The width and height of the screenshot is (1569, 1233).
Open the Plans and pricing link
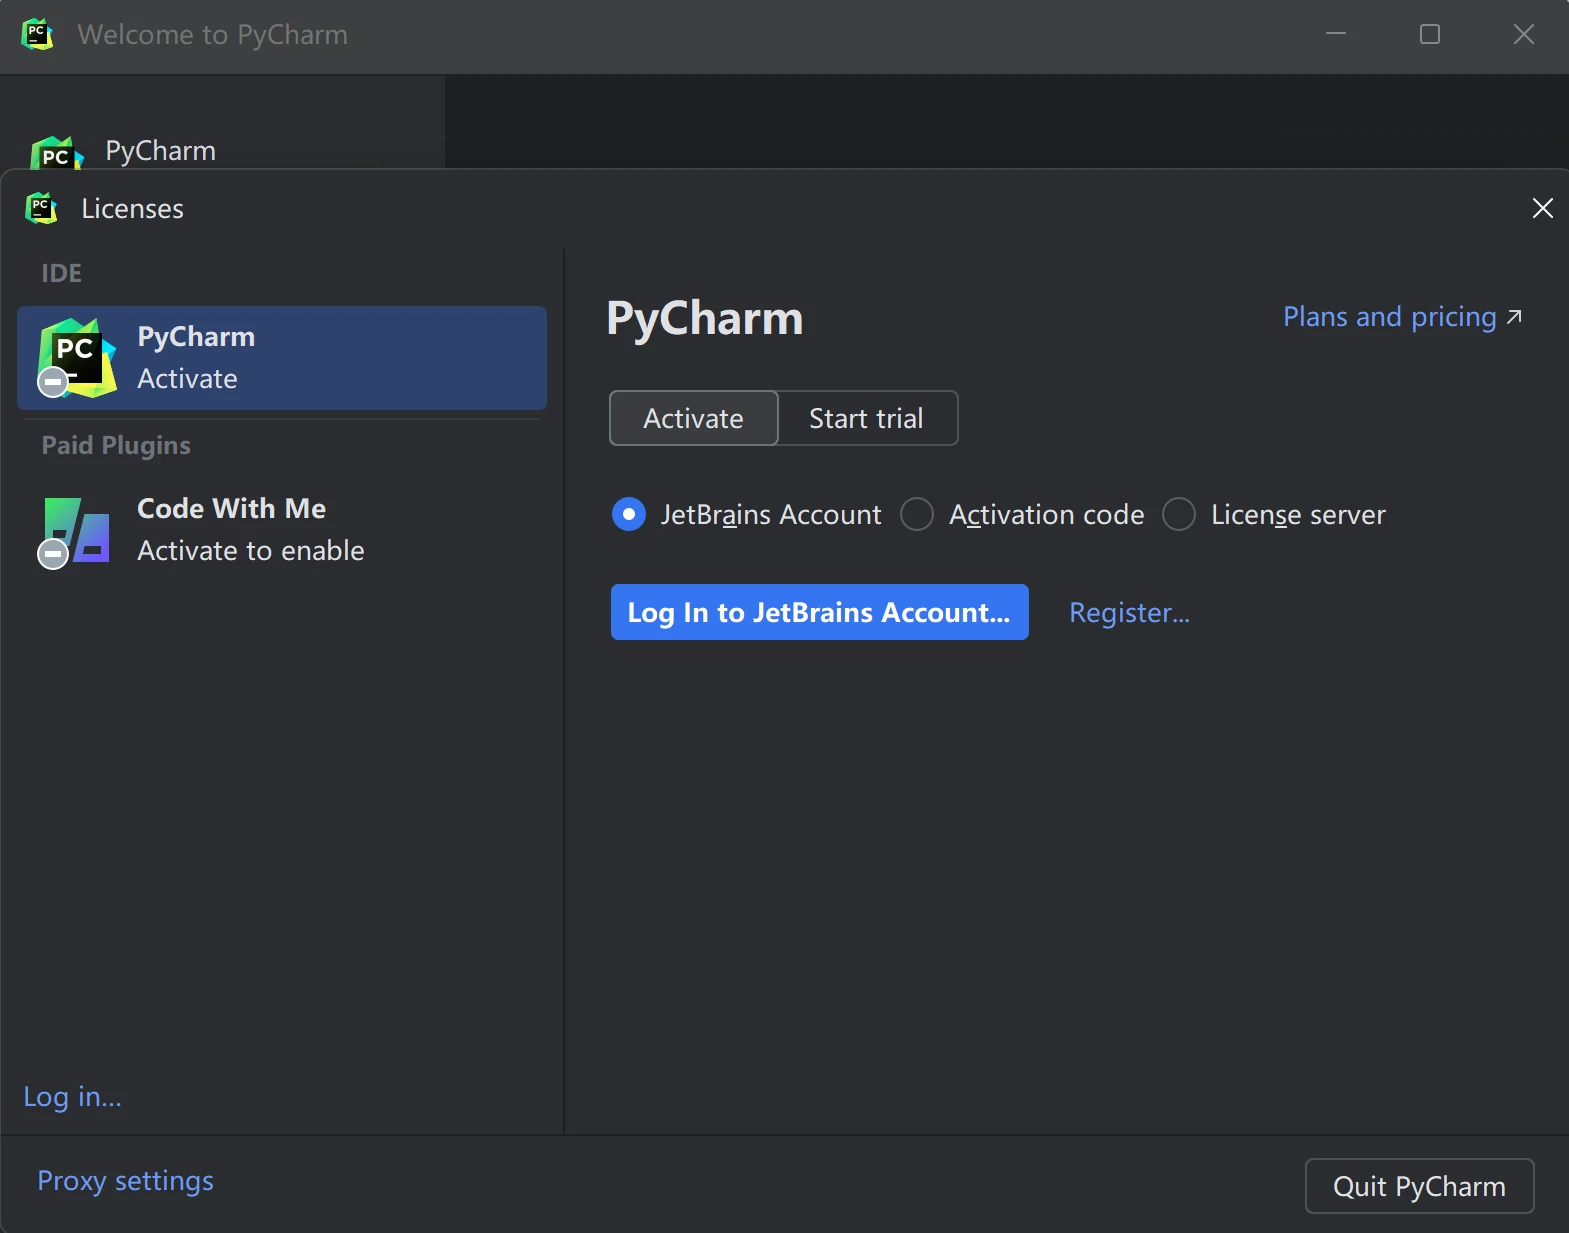pyautogui.click(x=1402, y=317)
